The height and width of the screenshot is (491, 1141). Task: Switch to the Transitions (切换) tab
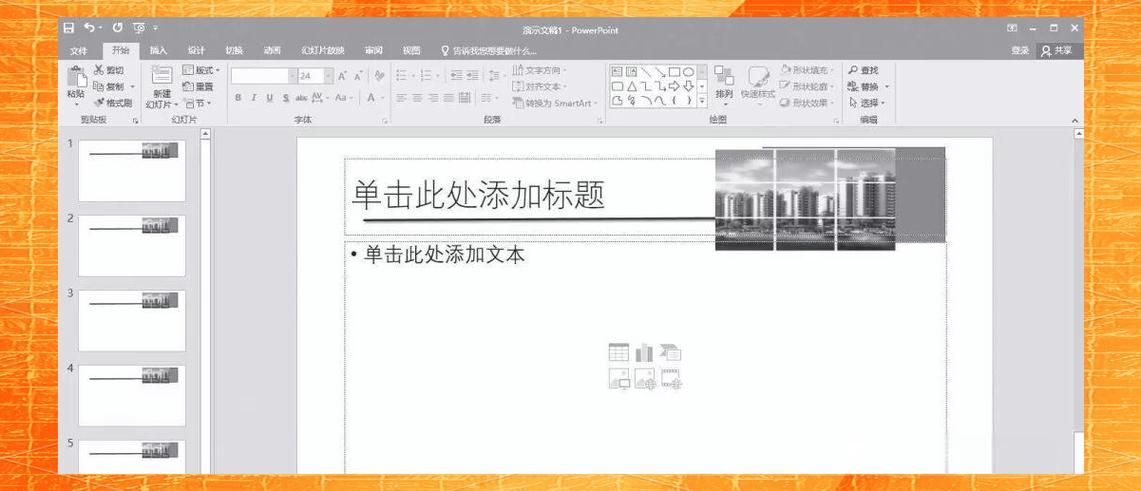coord(234,51)
